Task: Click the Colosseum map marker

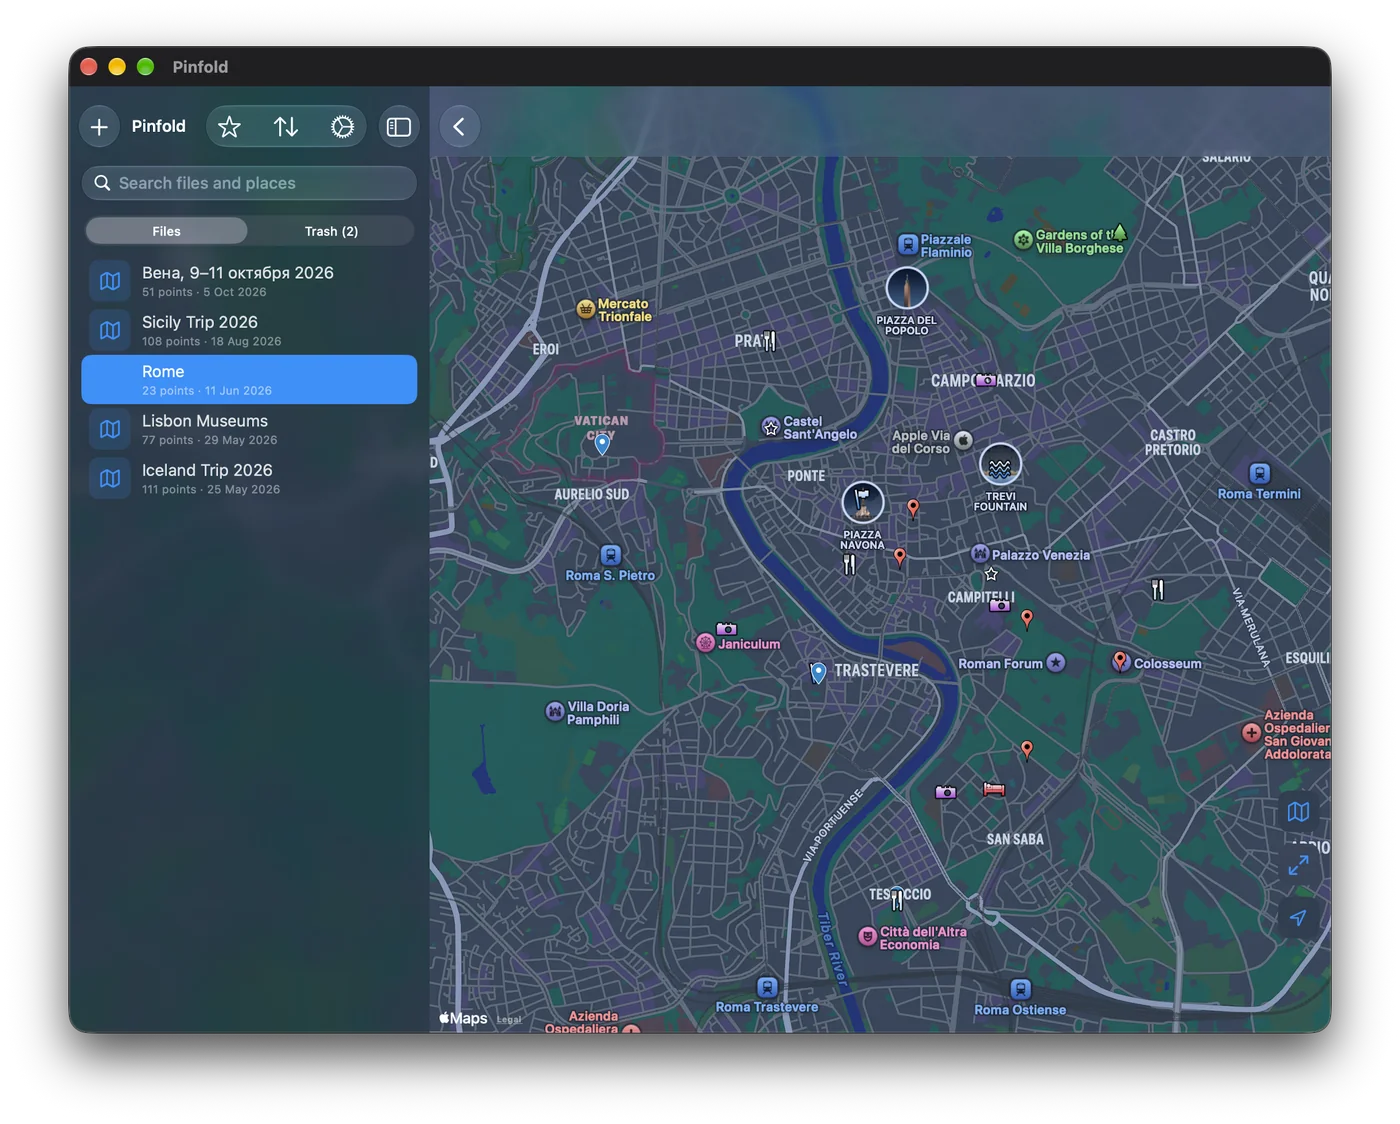Action: (1120, 661)
